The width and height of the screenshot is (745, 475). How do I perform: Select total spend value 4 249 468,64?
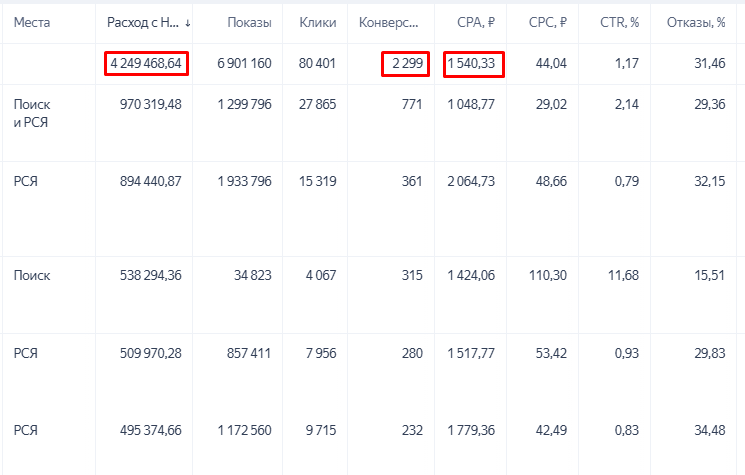pos(146,64)
